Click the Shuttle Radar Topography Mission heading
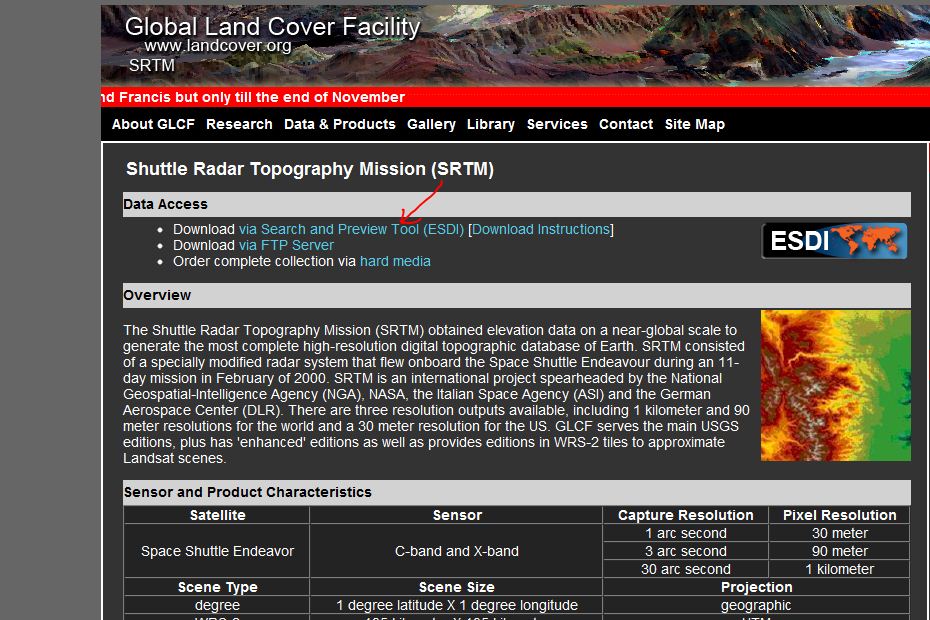 click(309, 169)
